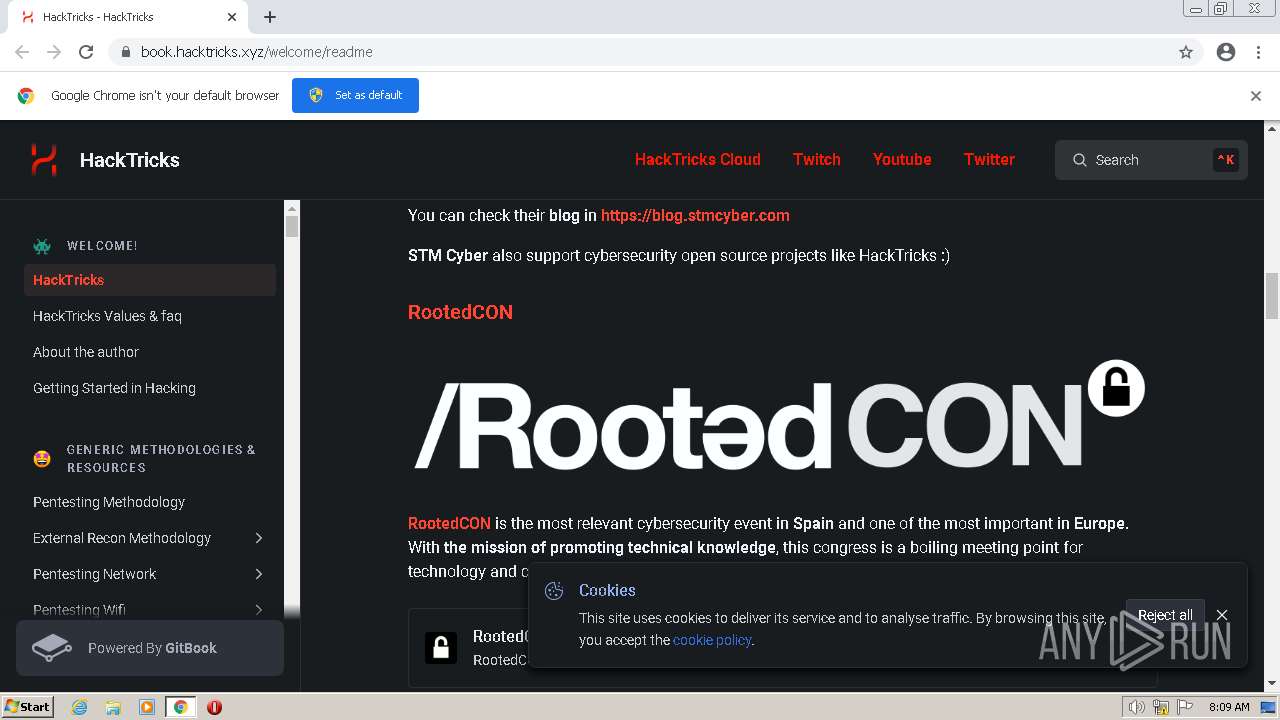Click the Opera taskbar icon
This screenshot has width=1280, height=720.
coord(214,707)
